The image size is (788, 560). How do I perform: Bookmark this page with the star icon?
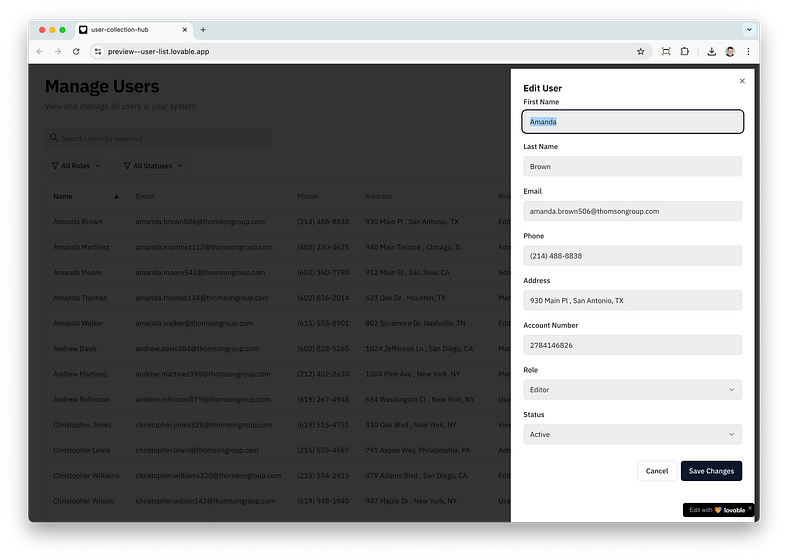point(640,51)
